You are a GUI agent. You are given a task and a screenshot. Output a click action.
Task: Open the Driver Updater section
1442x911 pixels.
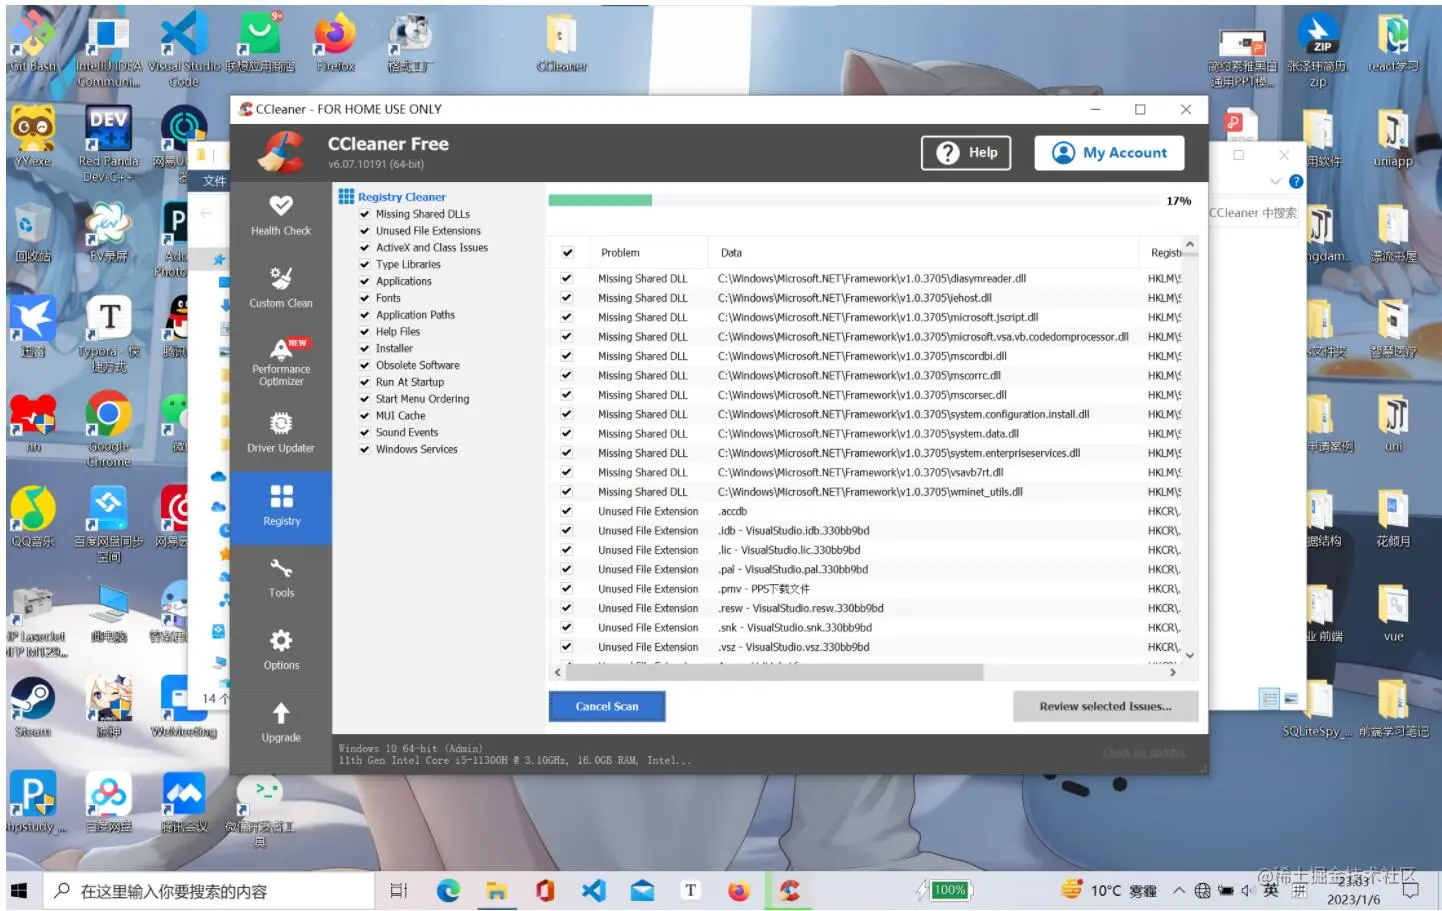pos(281,433)
